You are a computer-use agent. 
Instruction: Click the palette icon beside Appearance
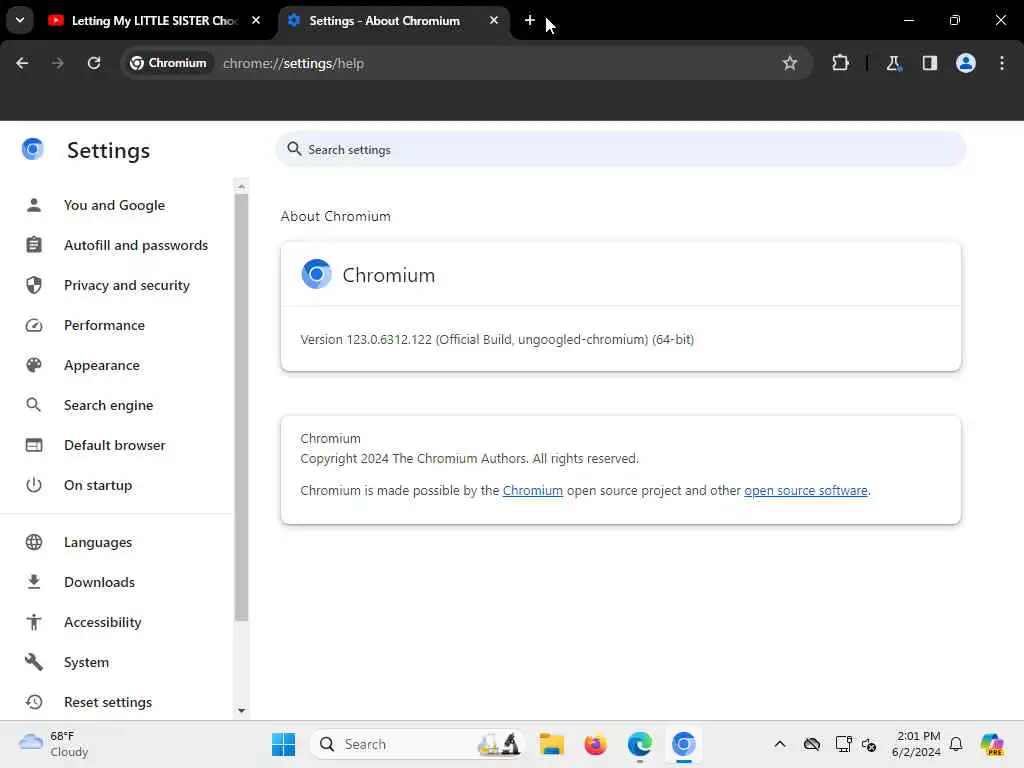[x=34, y=365]
